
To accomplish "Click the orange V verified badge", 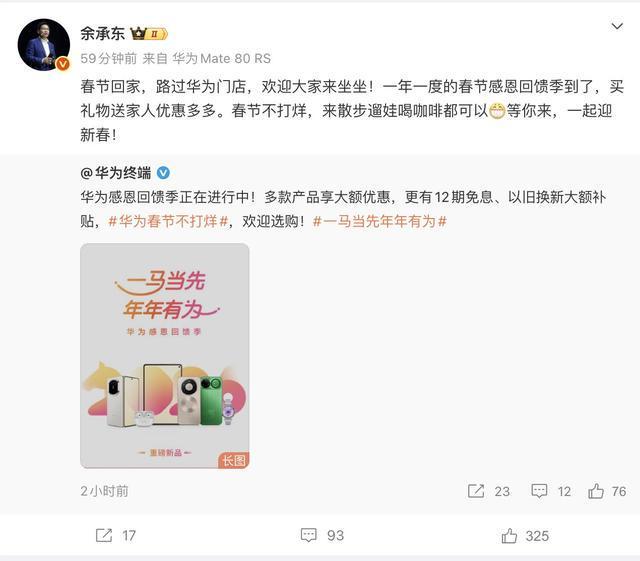I will coord(62,64).
